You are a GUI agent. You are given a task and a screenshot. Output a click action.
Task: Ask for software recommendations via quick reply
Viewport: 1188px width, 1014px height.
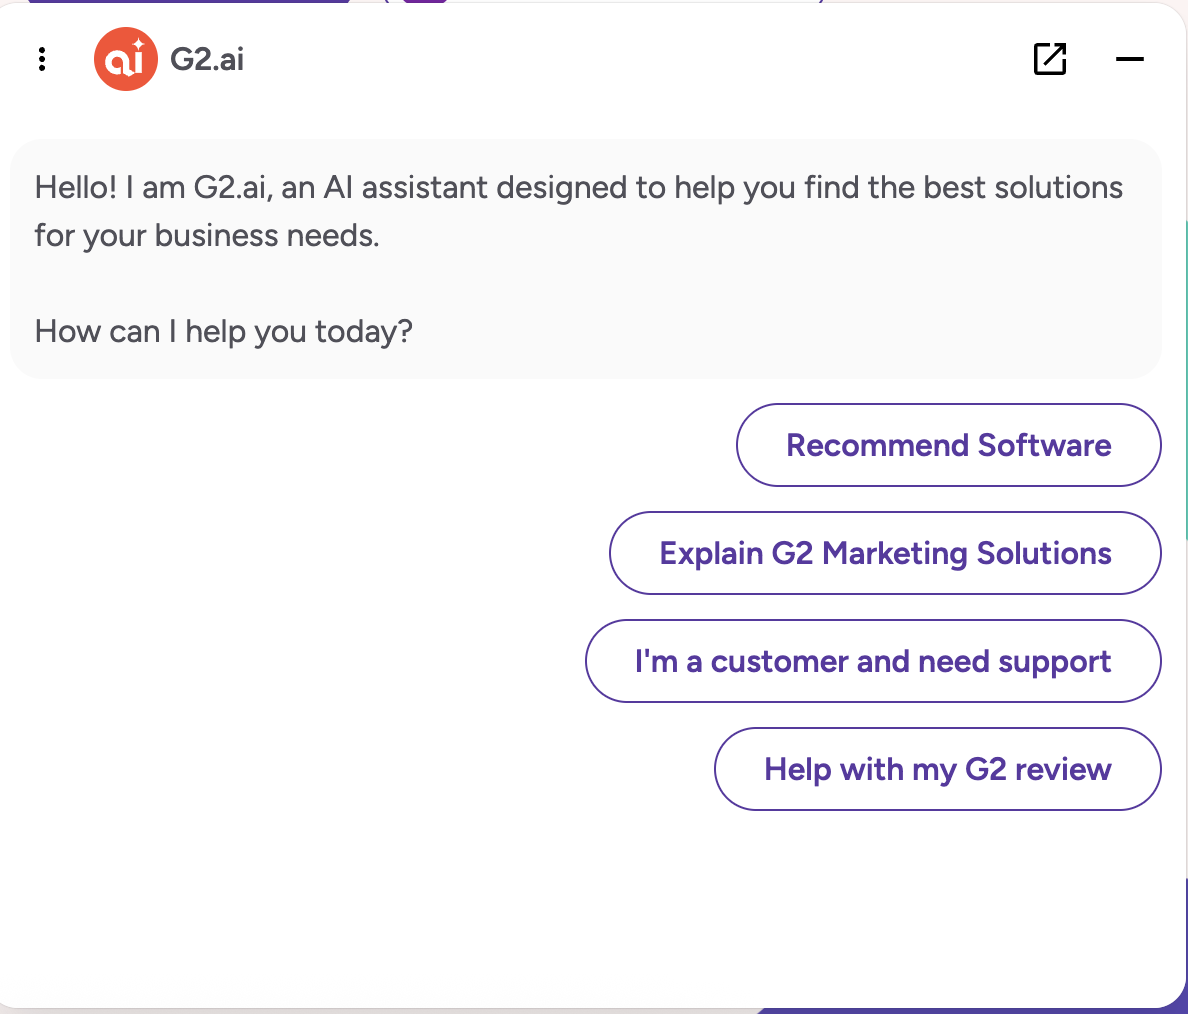(x=949, y=445)
